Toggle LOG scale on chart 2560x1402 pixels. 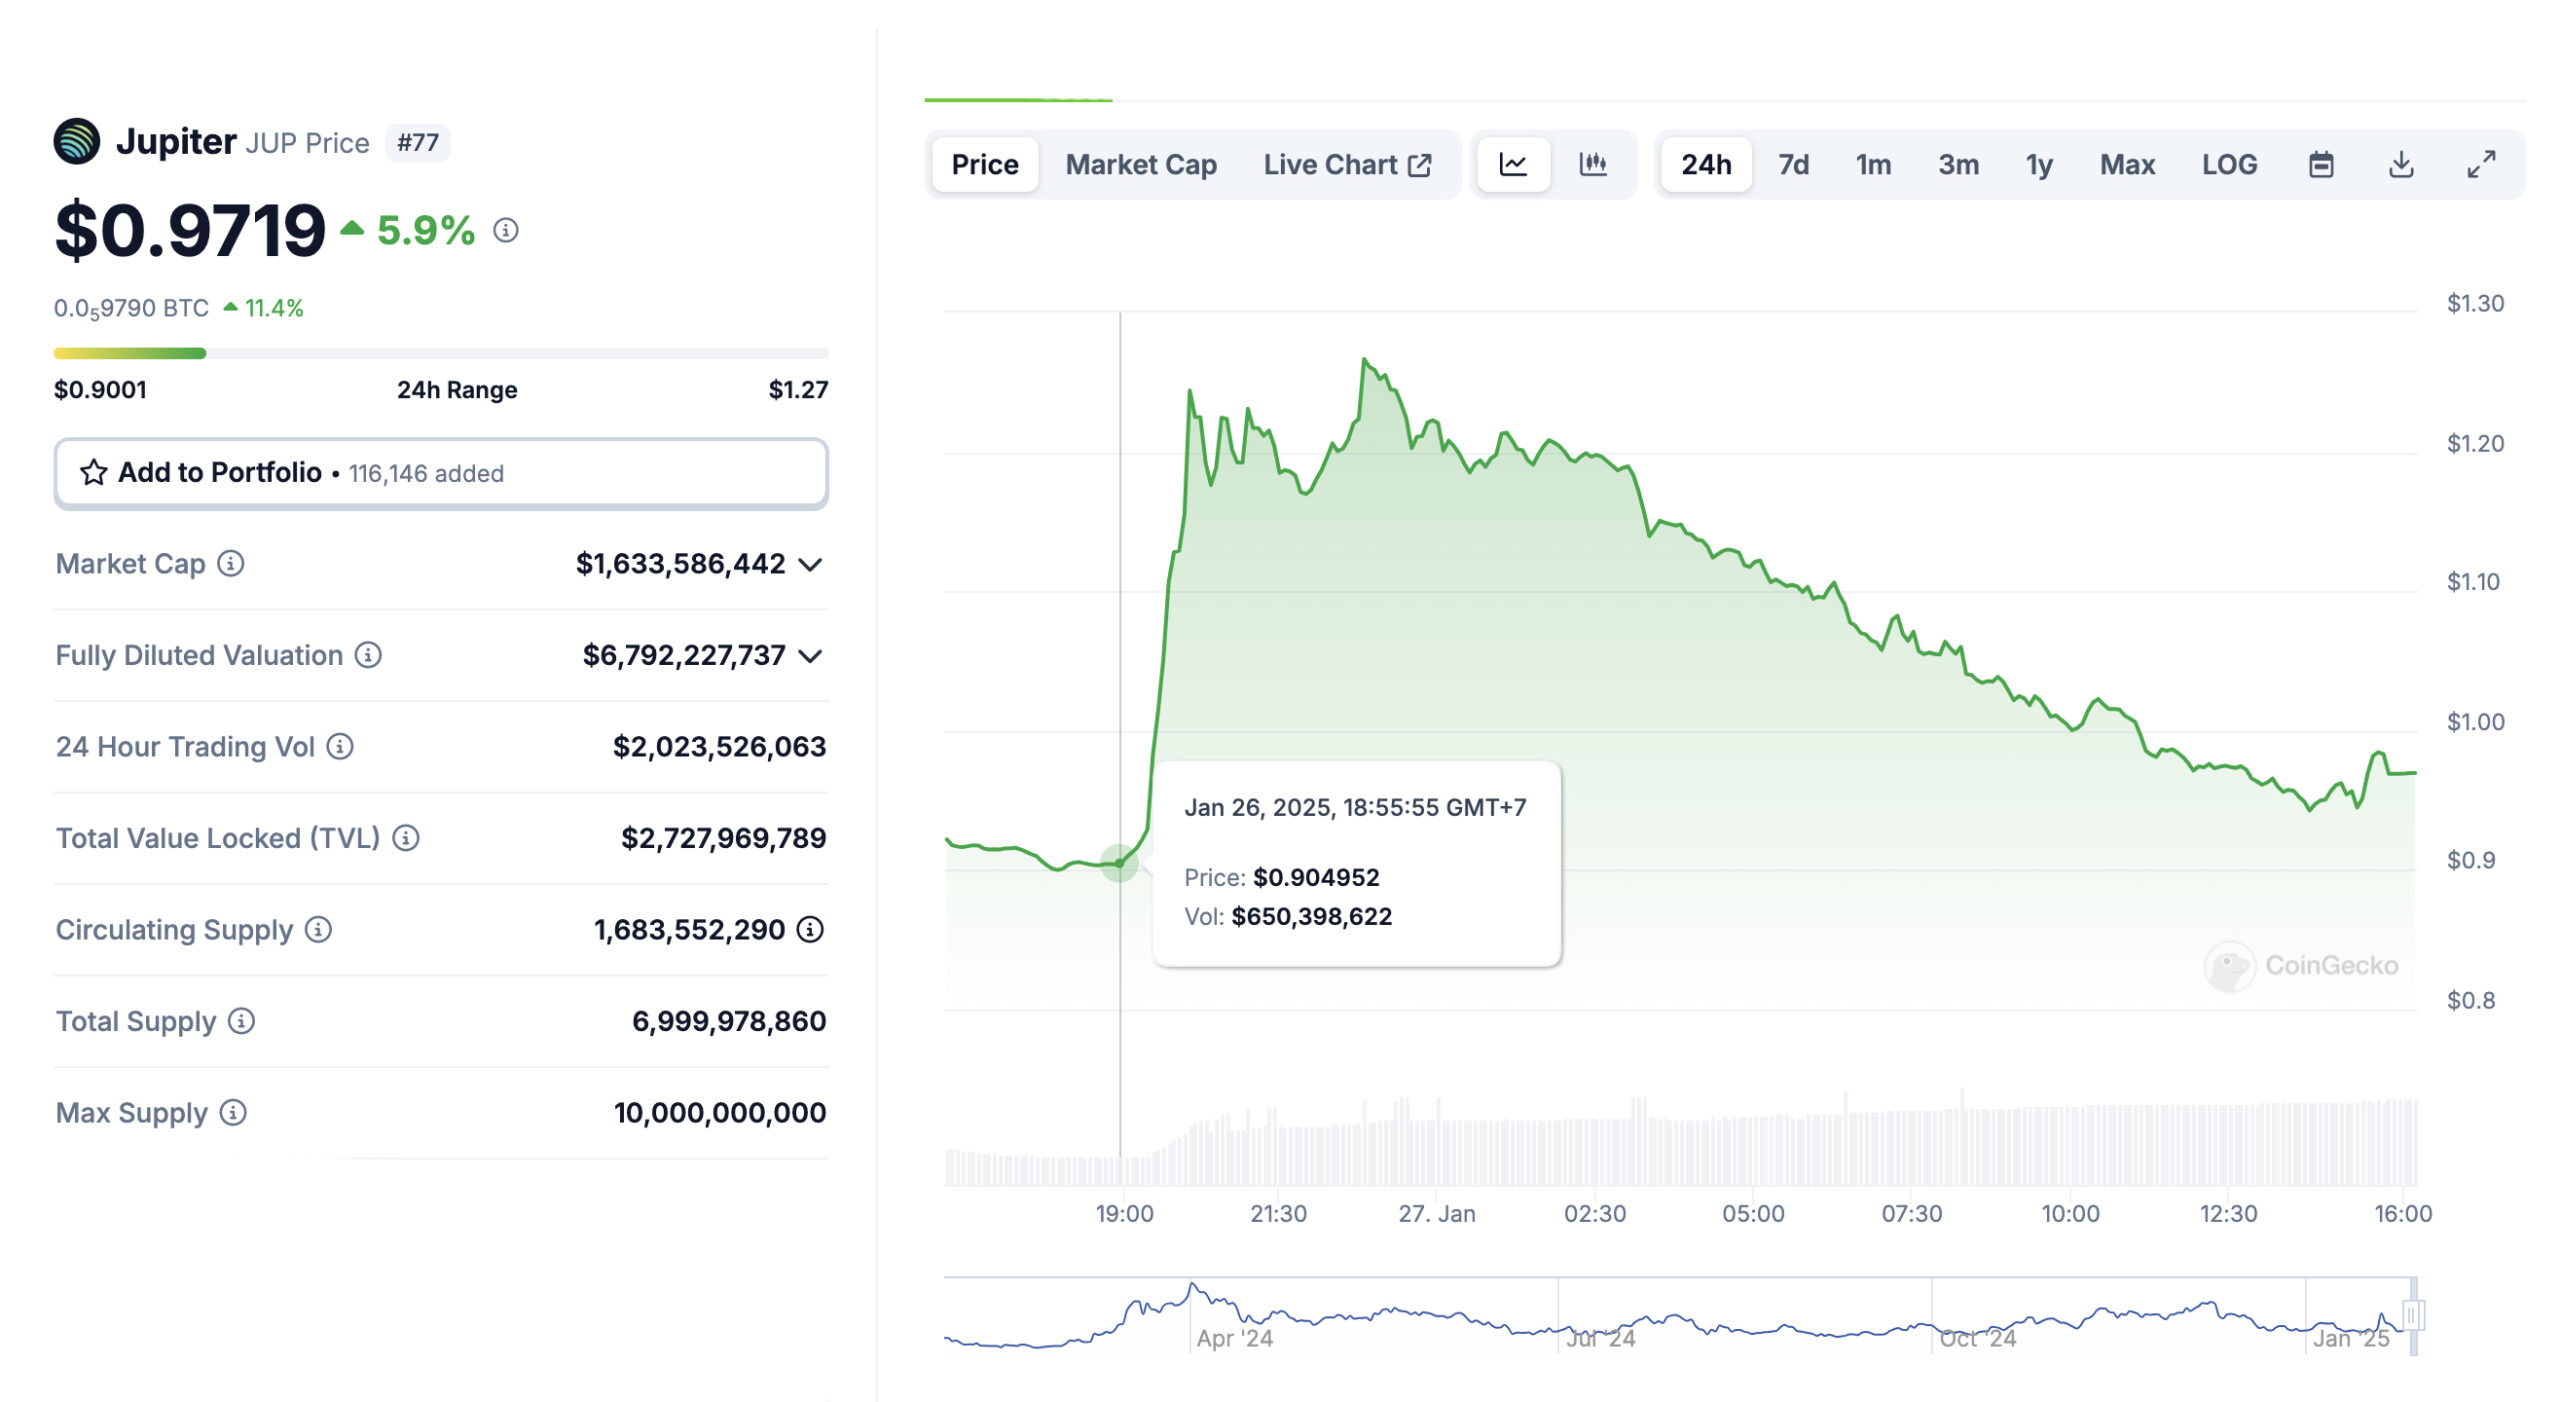[x=2229, y=164]
